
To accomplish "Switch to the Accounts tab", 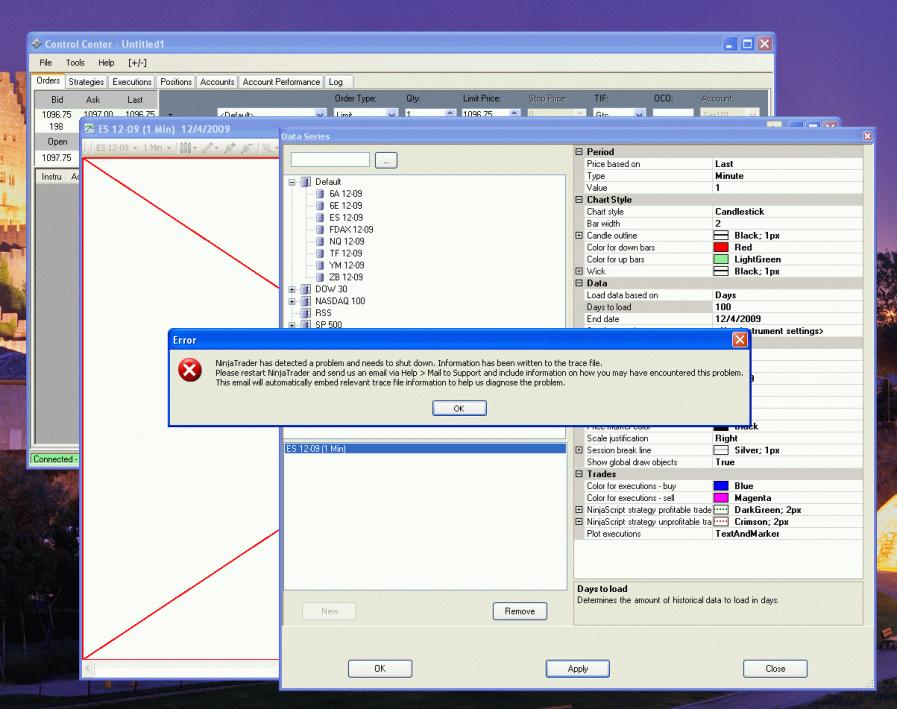I will tap(217, 82).
